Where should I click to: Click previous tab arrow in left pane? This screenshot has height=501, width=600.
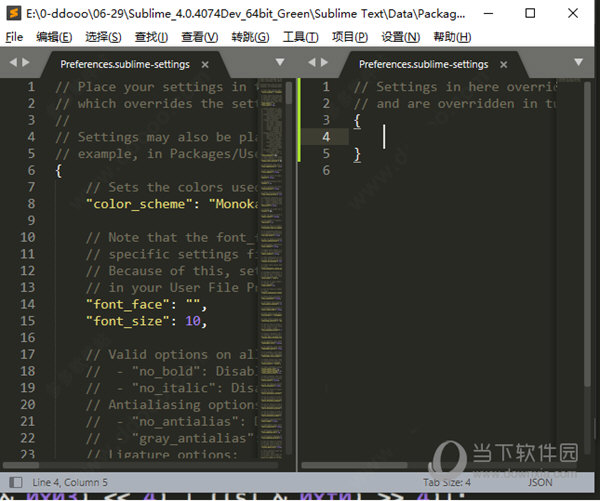pyautogui.click(x=14, y=63)
